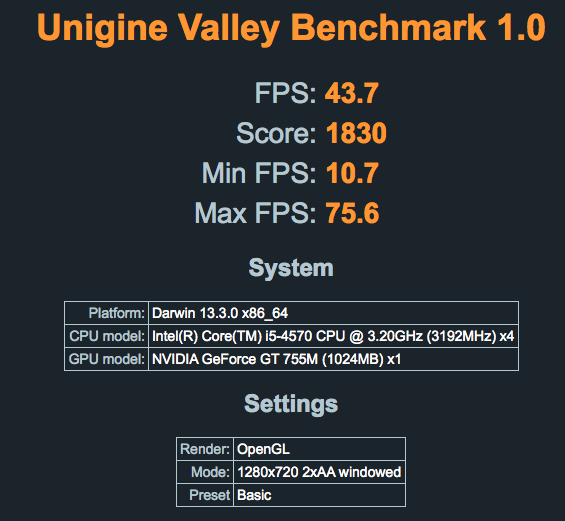Select the Preset label cell

205,495
